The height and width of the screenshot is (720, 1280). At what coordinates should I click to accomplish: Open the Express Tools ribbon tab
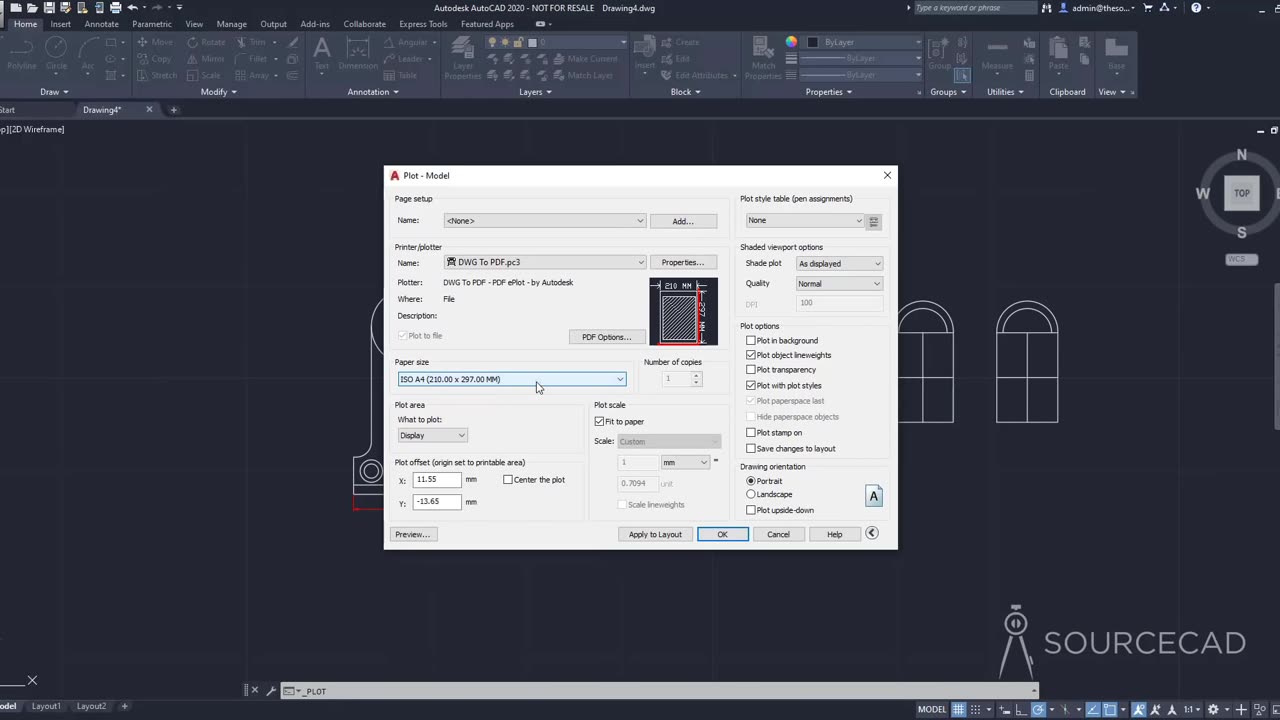[423, 24]
